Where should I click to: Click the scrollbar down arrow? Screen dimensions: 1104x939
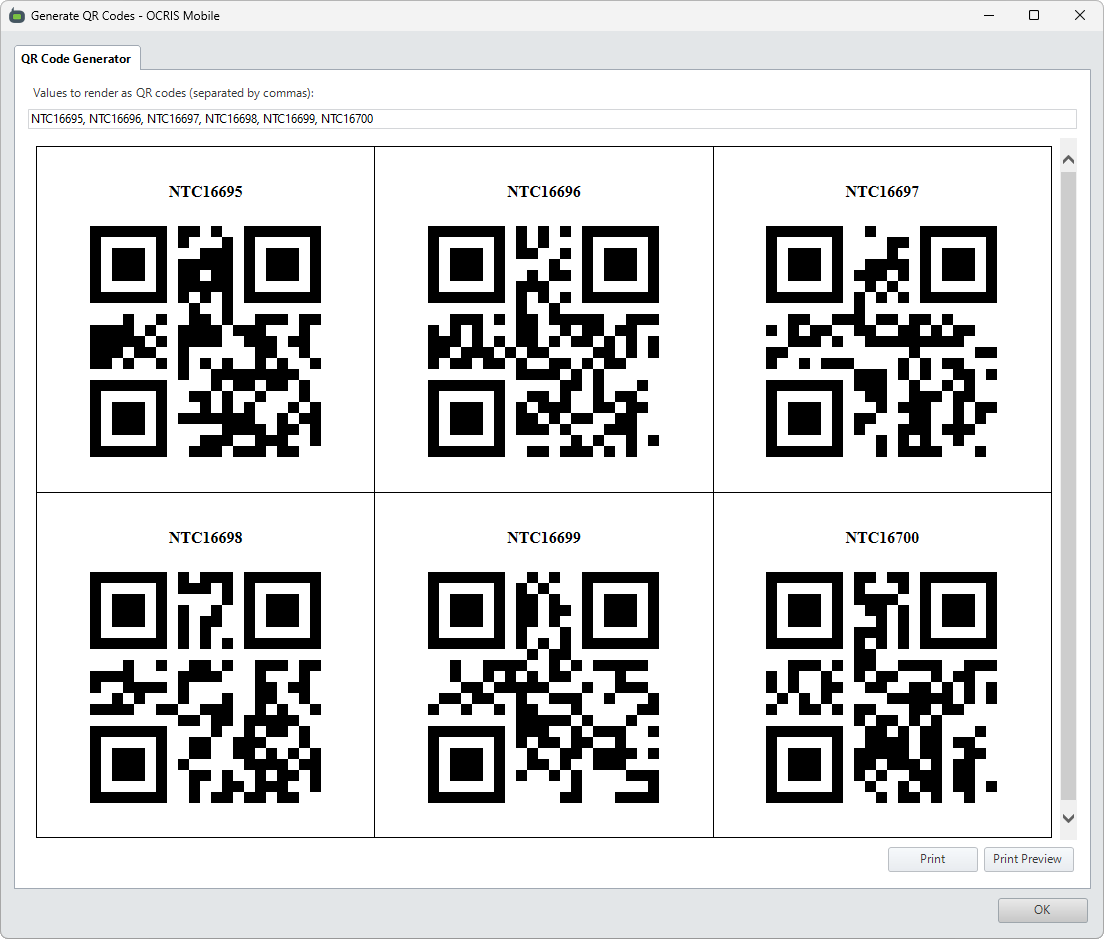(x=1068, y=818)
